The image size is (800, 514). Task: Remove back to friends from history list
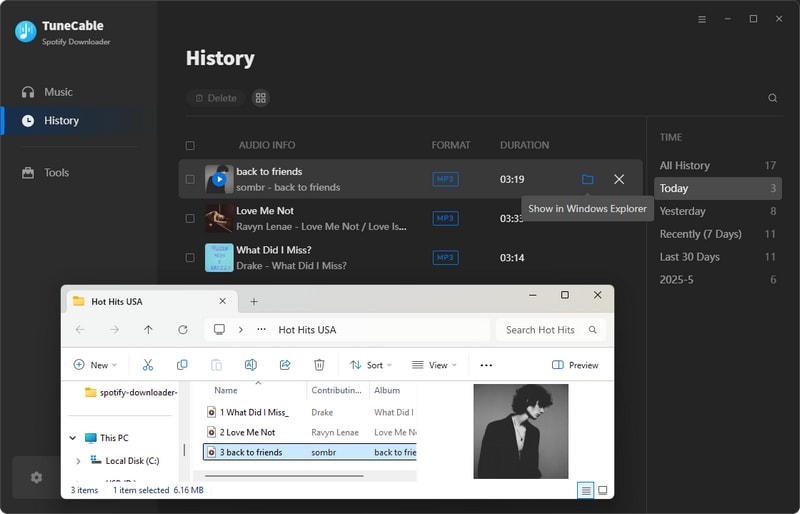pyautogui.click(x=619, y=179)
